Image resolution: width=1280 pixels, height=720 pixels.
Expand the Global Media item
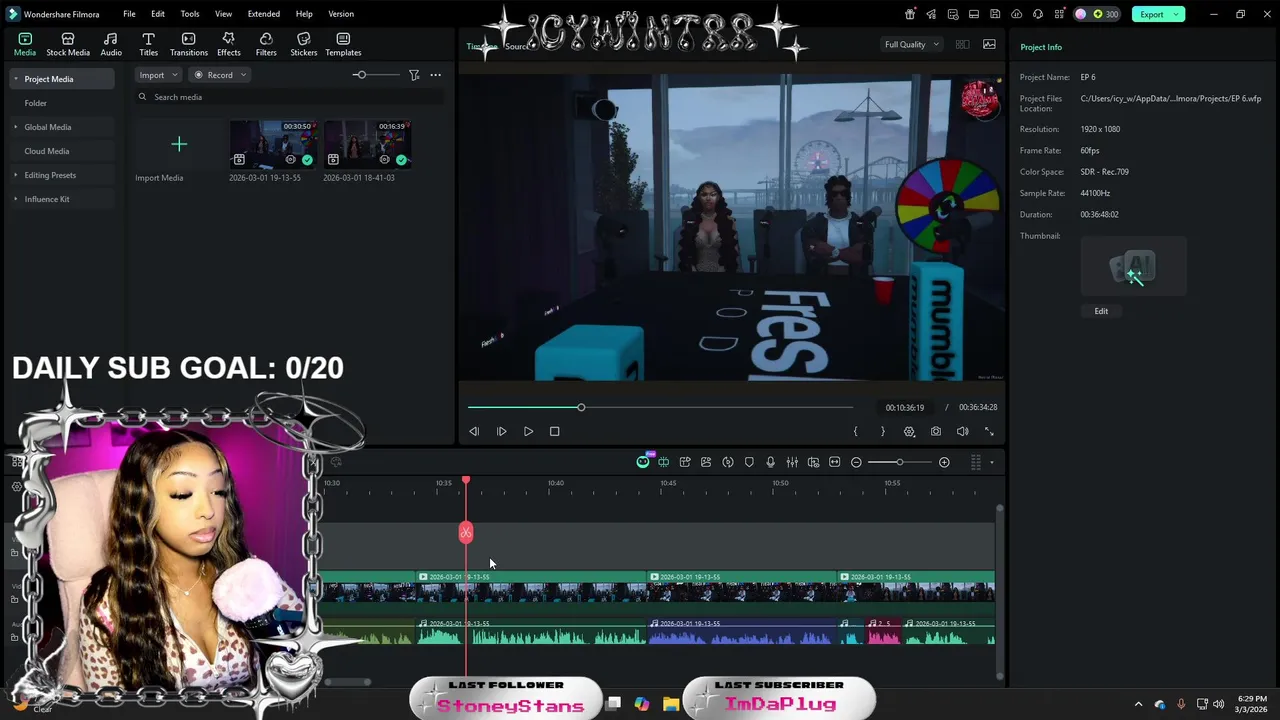click(15, 127)
